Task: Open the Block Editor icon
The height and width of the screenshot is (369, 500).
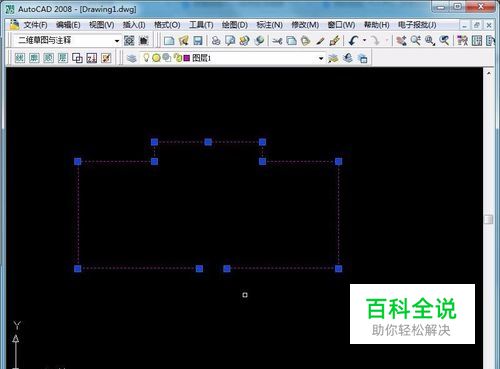Action: (334, 41)
